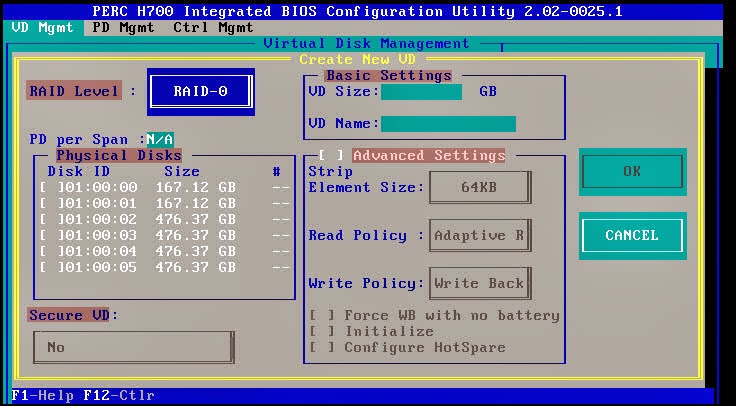This screenshot has width=736, height=406.
Task: Check the box for disk 01:00:03
Action: coord(51,236)
